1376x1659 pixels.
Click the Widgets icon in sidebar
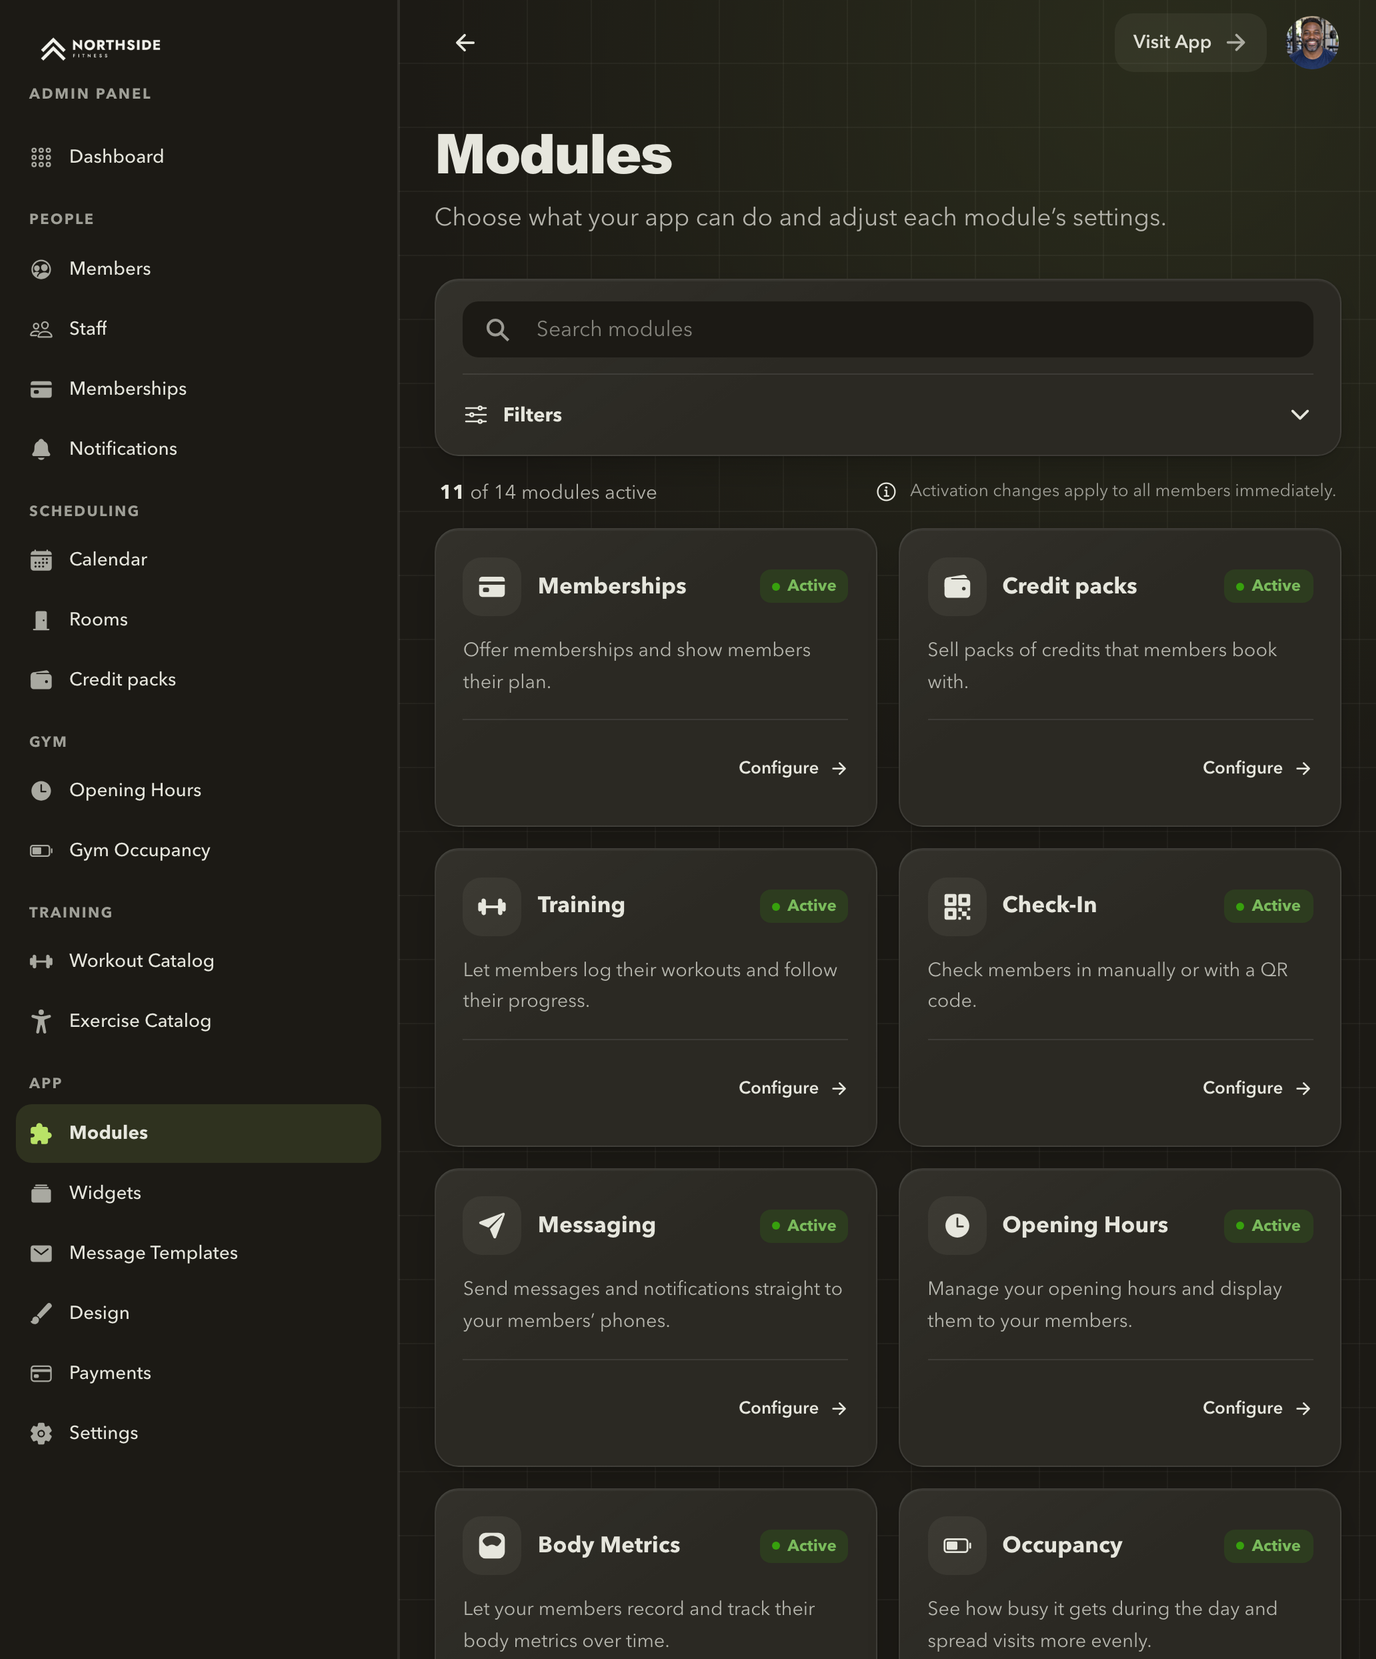(x=41, y=1193)
